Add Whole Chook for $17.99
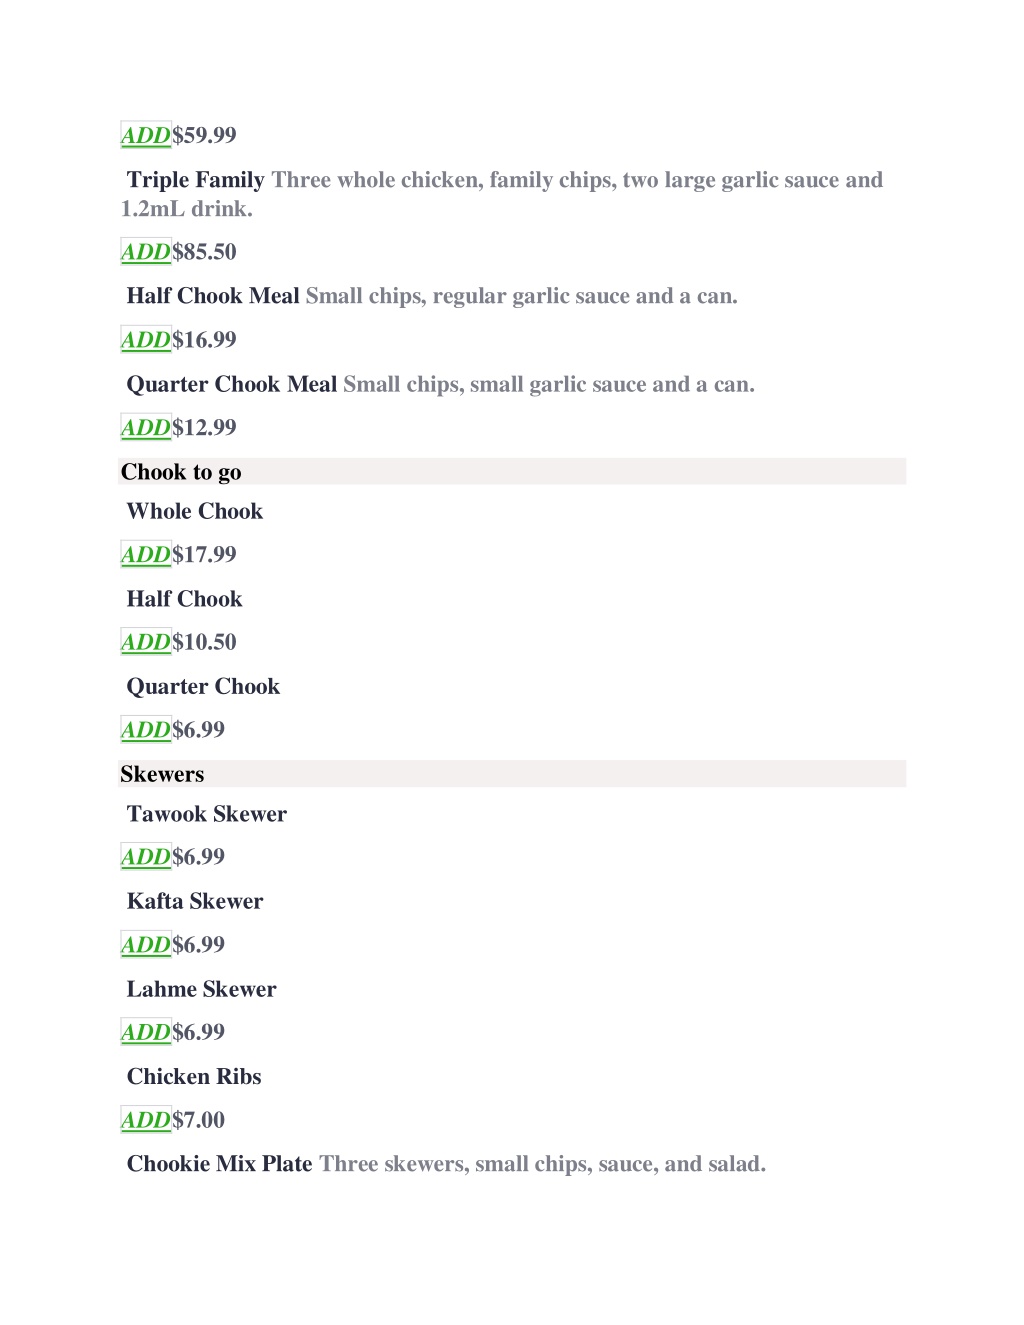Viewport: 1024px width, 1325px height. [146, 555]
